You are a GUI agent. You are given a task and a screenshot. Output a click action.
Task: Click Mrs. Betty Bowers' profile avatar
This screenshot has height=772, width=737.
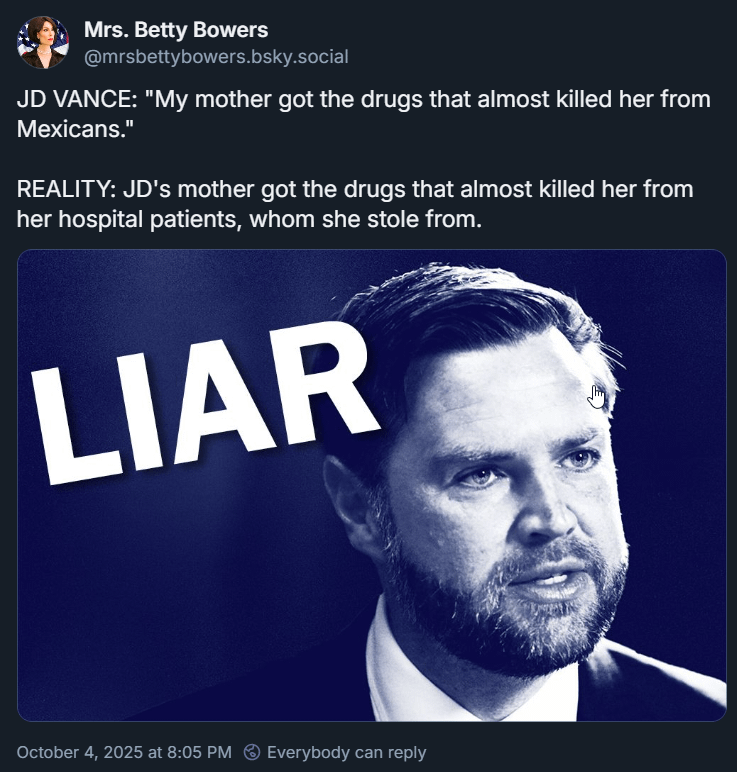[43, 43]
